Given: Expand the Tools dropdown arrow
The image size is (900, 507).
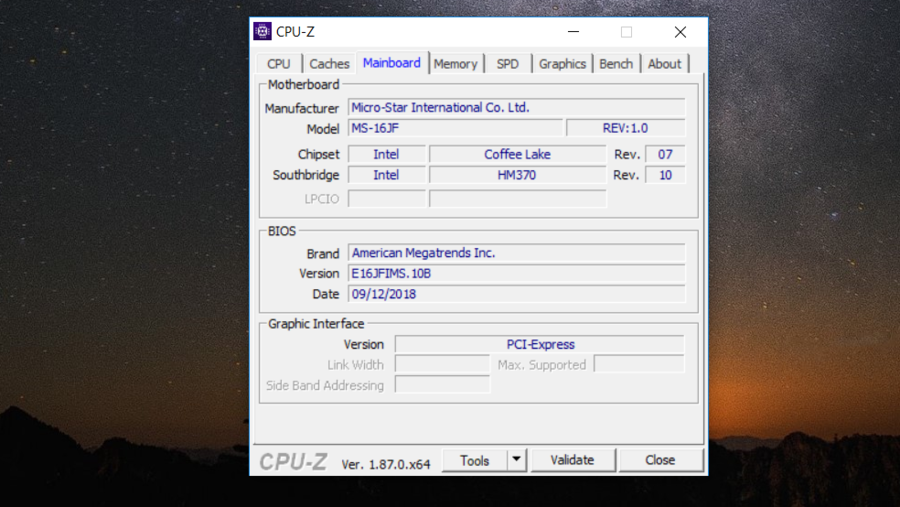Looking at the screenshot, I should tap(517, 460).
